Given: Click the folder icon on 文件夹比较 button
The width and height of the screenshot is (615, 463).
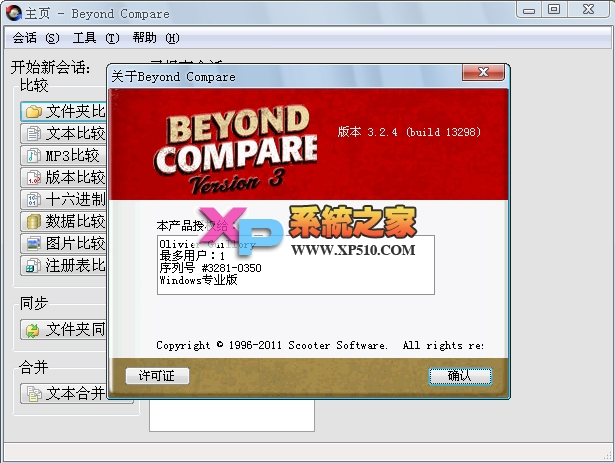Looking at the screenshot, I should coord(34,112).
